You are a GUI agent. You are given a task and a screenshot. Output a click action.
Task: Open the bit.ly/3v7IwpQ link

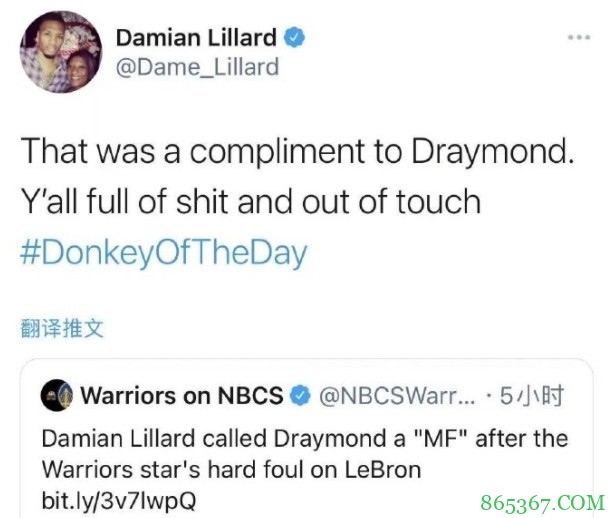(x=119, y=500)
